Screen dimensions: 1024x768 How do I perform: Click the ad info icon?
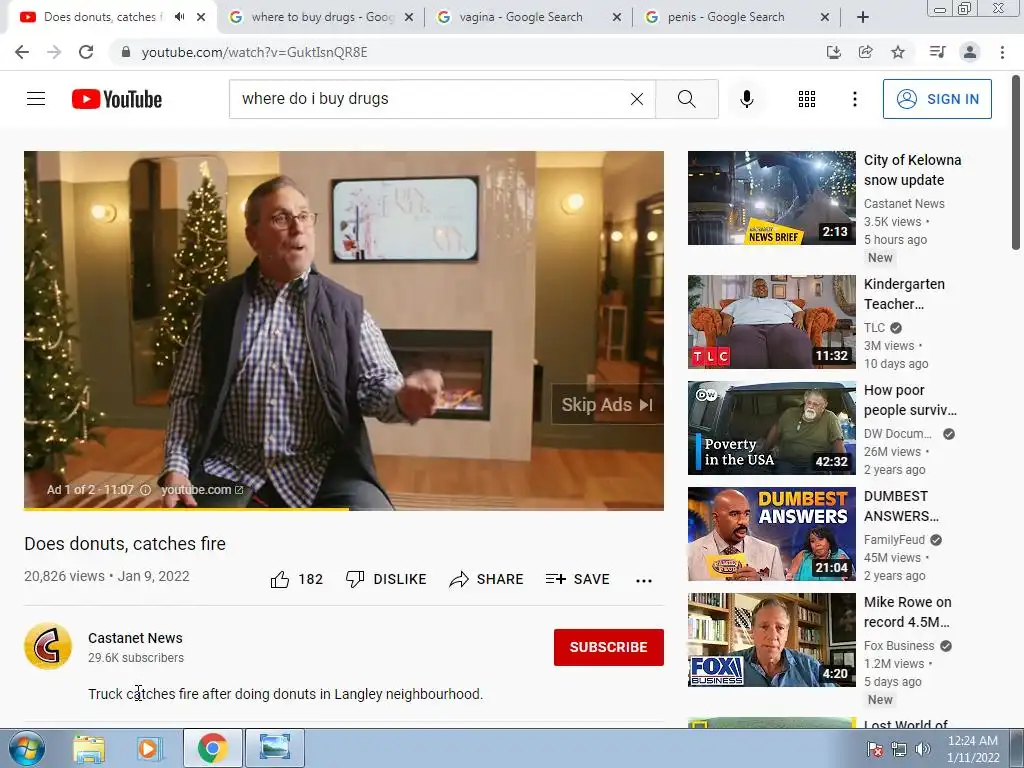pyautogui.click(x=145, y=490)
